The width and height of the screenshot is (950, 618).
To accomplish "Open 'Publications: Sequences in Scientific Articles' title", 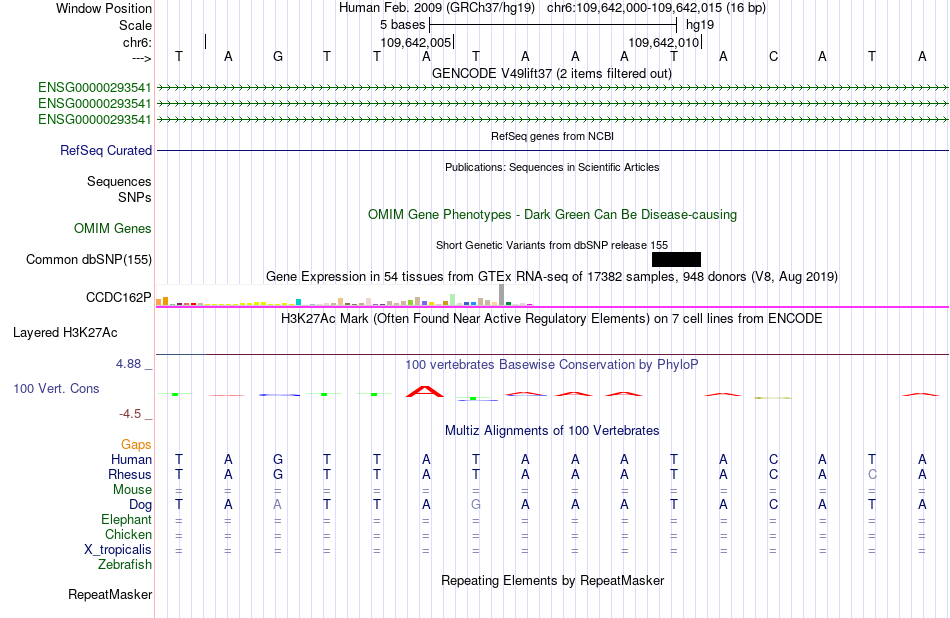I will pos(552,167).
